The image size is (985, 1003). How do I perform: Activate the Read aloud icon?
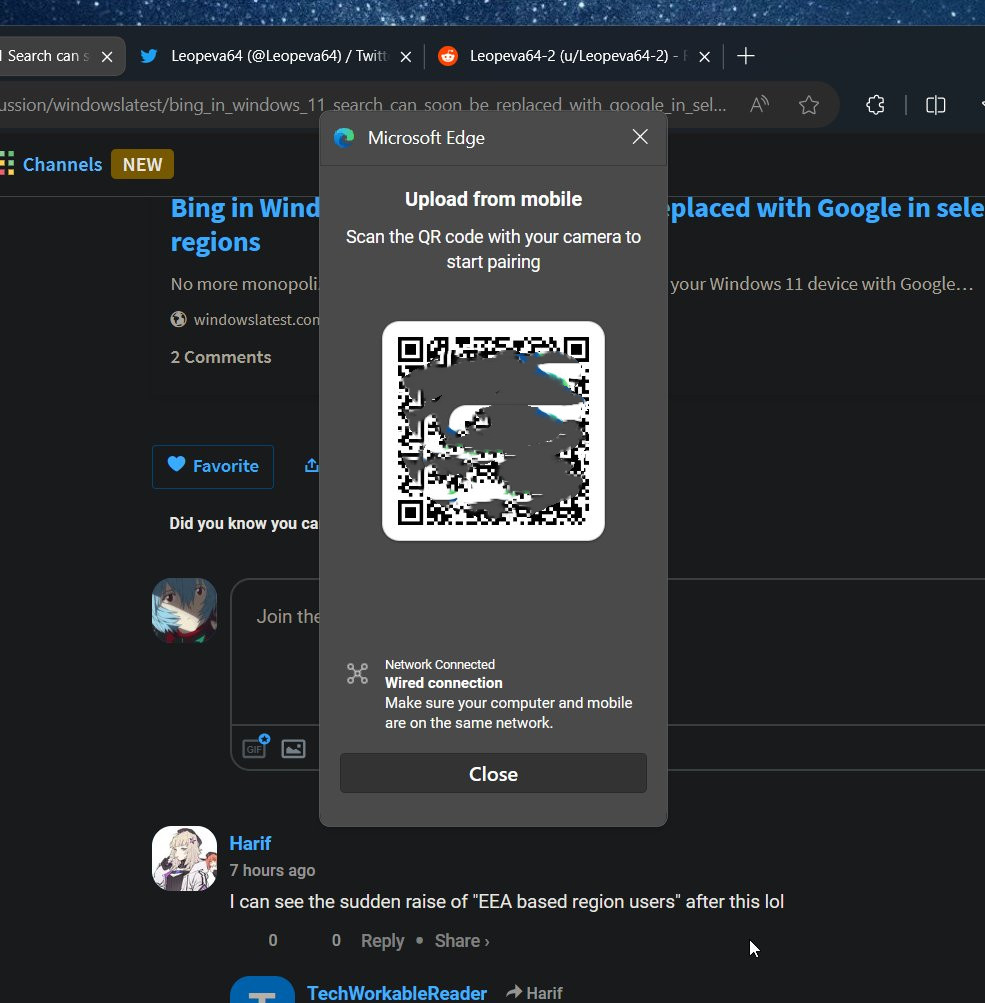(759, 104)
